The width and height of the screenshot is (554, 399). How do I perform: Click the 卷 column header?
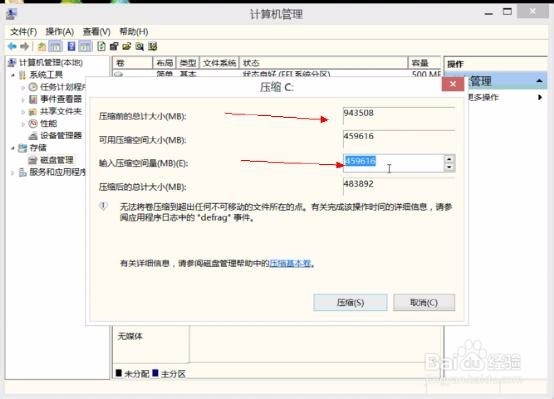coord(133,63)
